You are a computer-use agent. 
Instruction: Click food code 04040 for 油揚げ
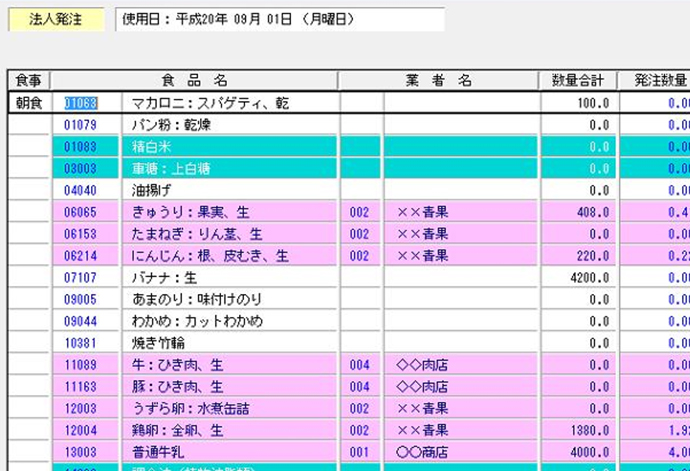(80, 190)
